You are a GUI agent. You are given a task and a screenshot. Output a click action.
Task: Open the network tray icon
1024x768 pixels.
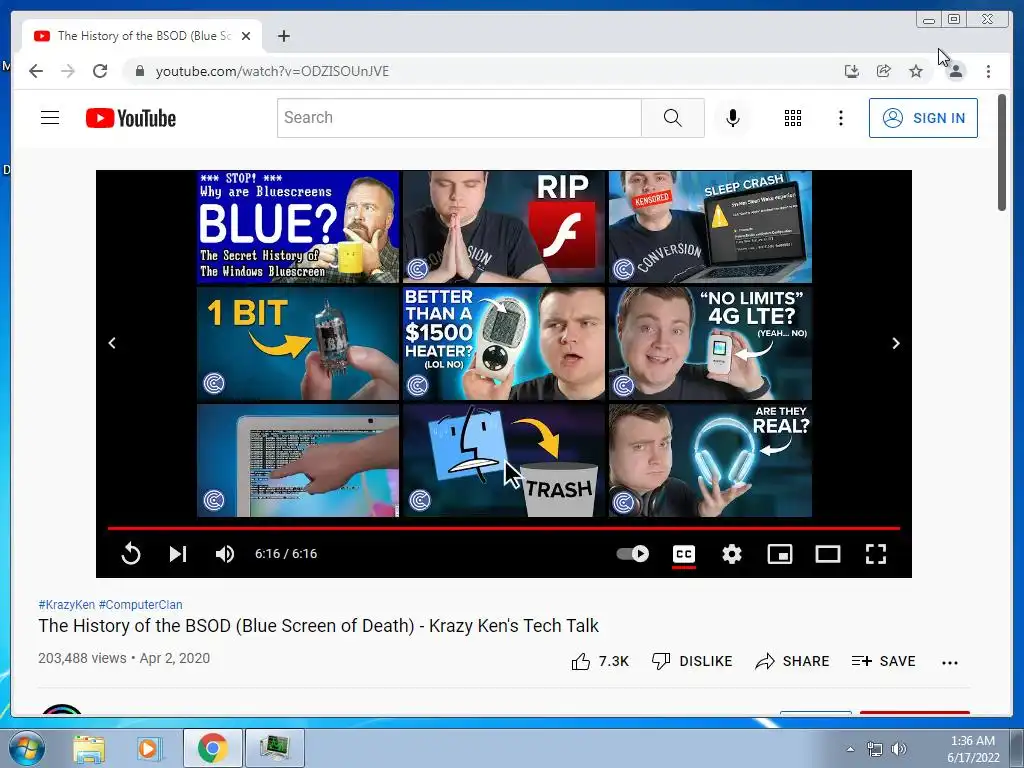tap(874, 749)
